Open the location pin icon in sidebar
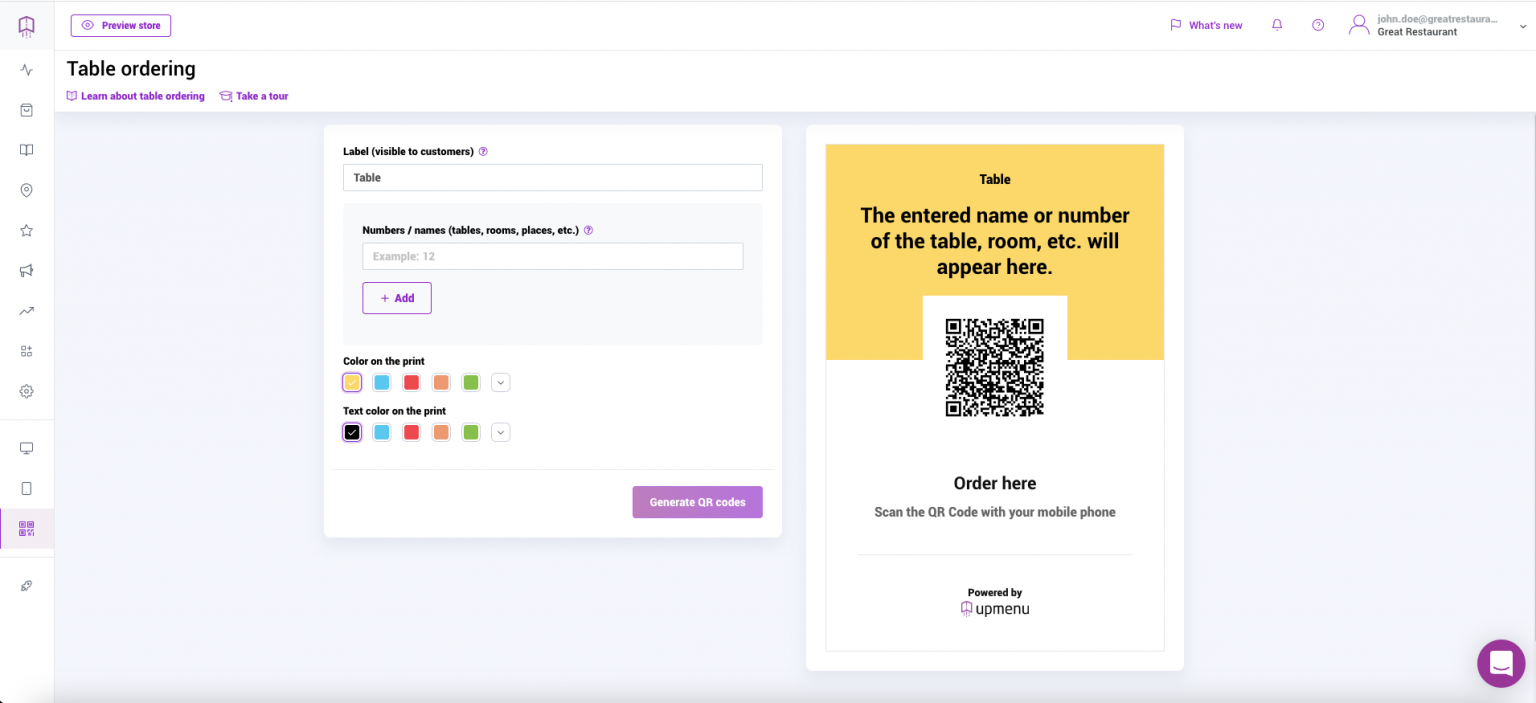 pyautogui.click(x=27, y=190)
